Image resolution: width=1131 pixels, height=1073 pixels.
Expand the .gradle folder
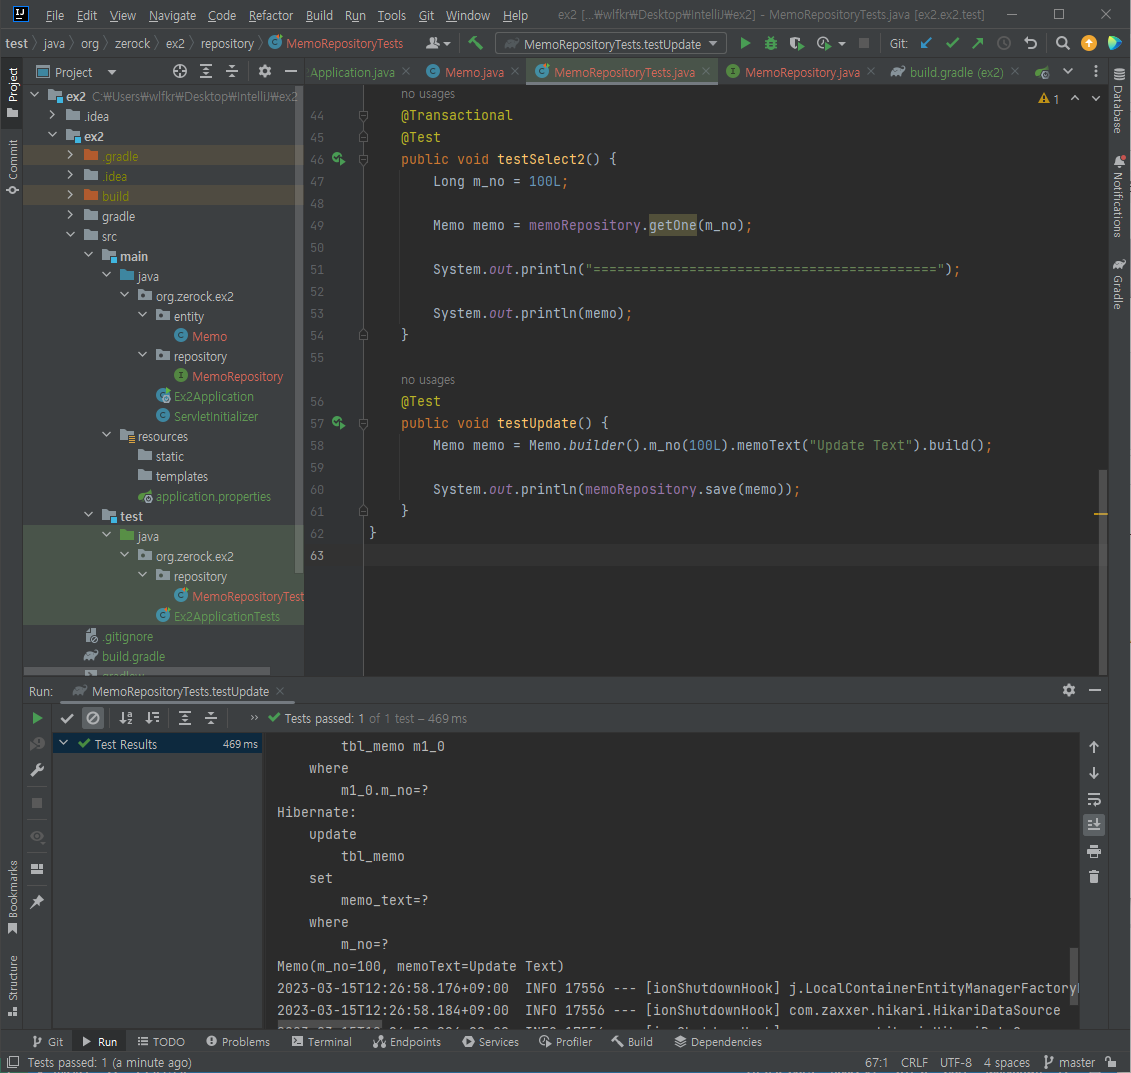(x=70, y=156)
